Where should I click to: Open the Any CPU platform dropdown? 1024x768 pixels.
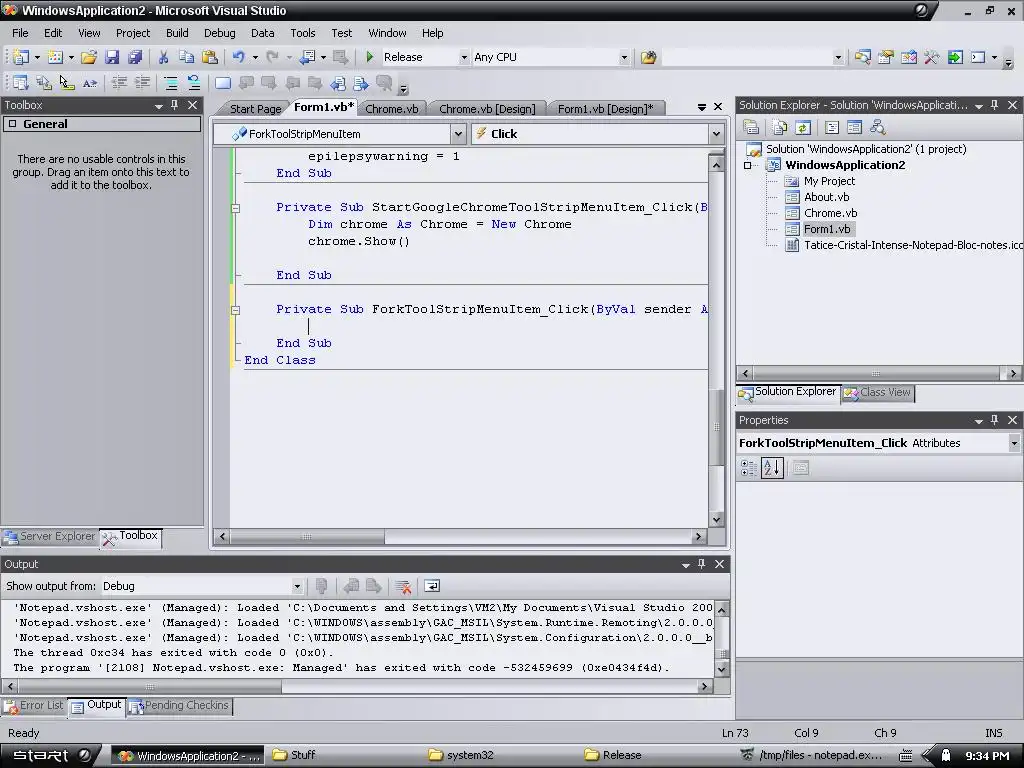pyautogui.click(x=624, y=57)
